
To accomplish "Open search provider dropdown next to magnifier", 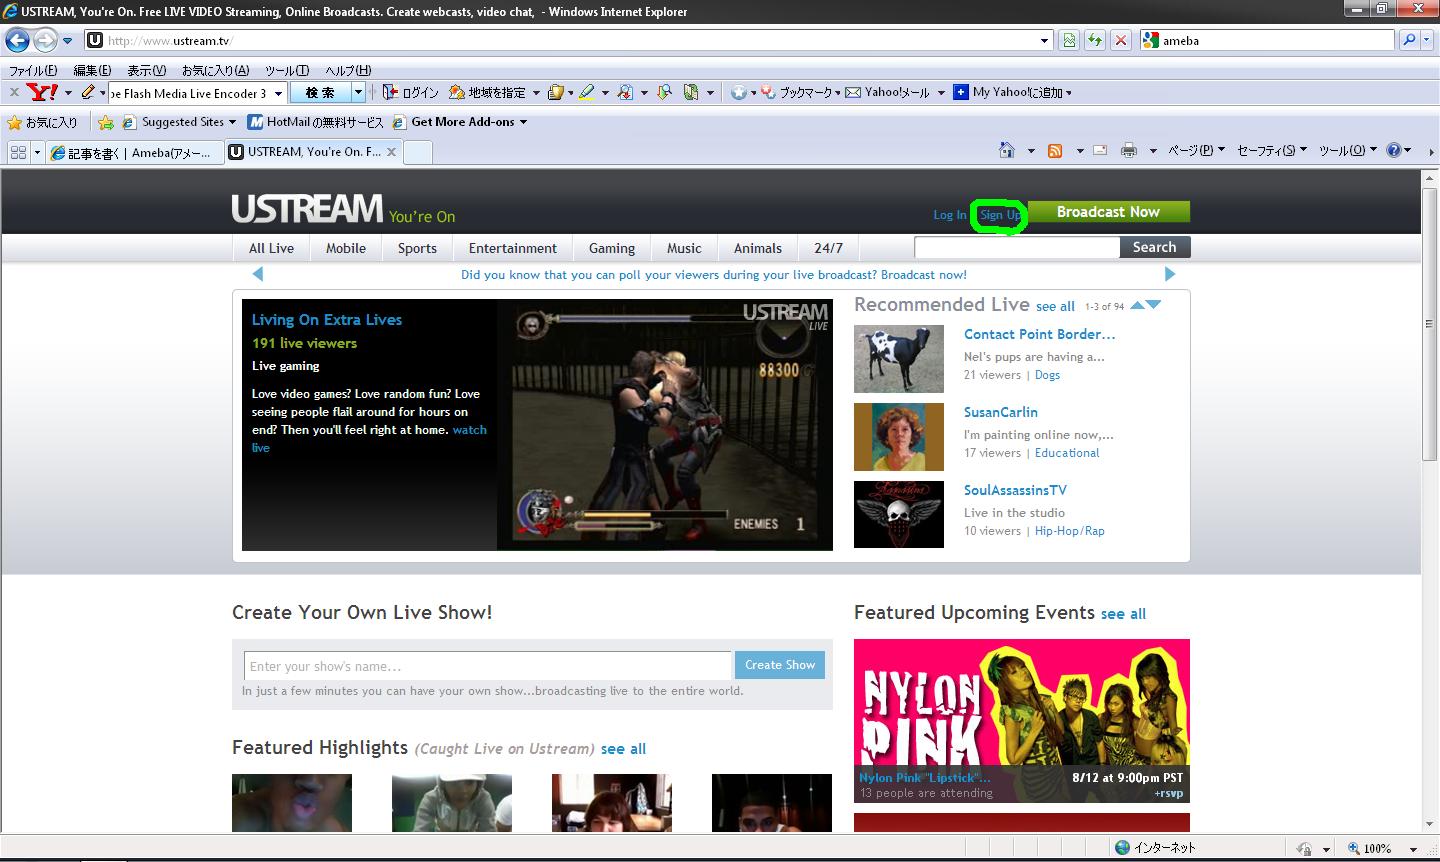I will [1427, 40].
